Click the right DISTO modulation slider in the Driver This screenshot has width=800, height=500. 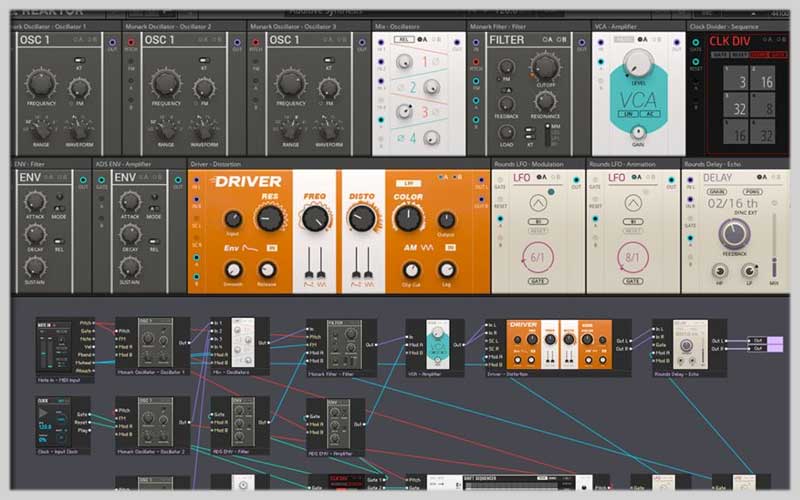368,262
